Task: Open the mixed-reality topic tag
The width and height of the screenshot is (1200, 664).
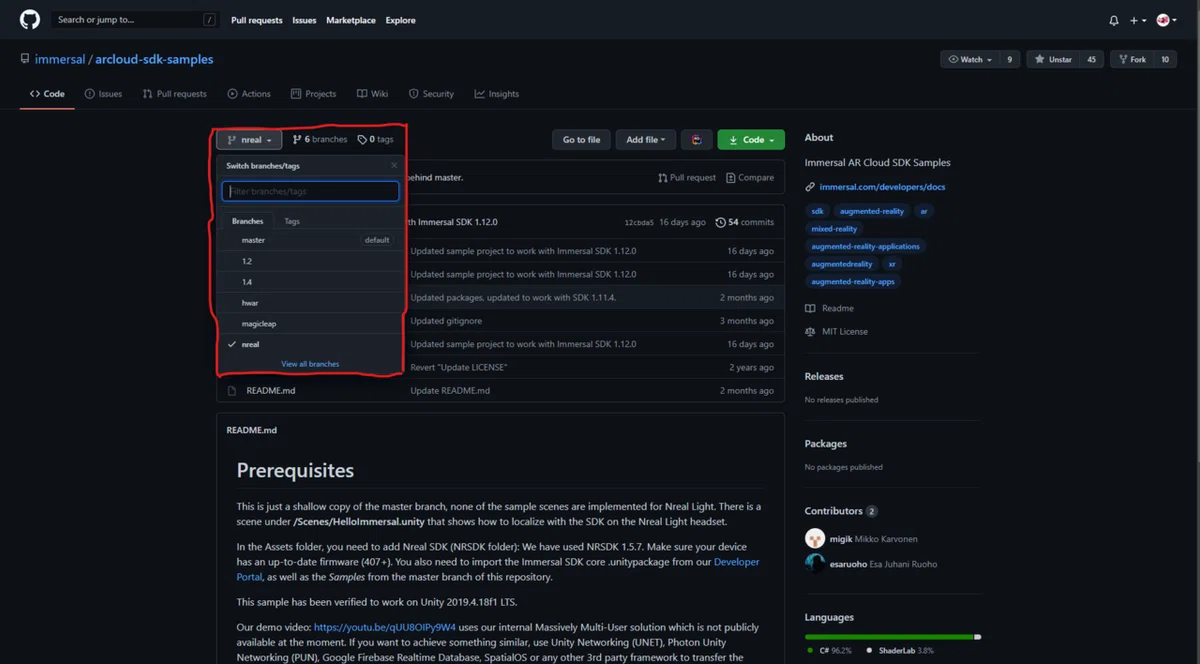Action: pyautogui.click(x=835, y=229)
